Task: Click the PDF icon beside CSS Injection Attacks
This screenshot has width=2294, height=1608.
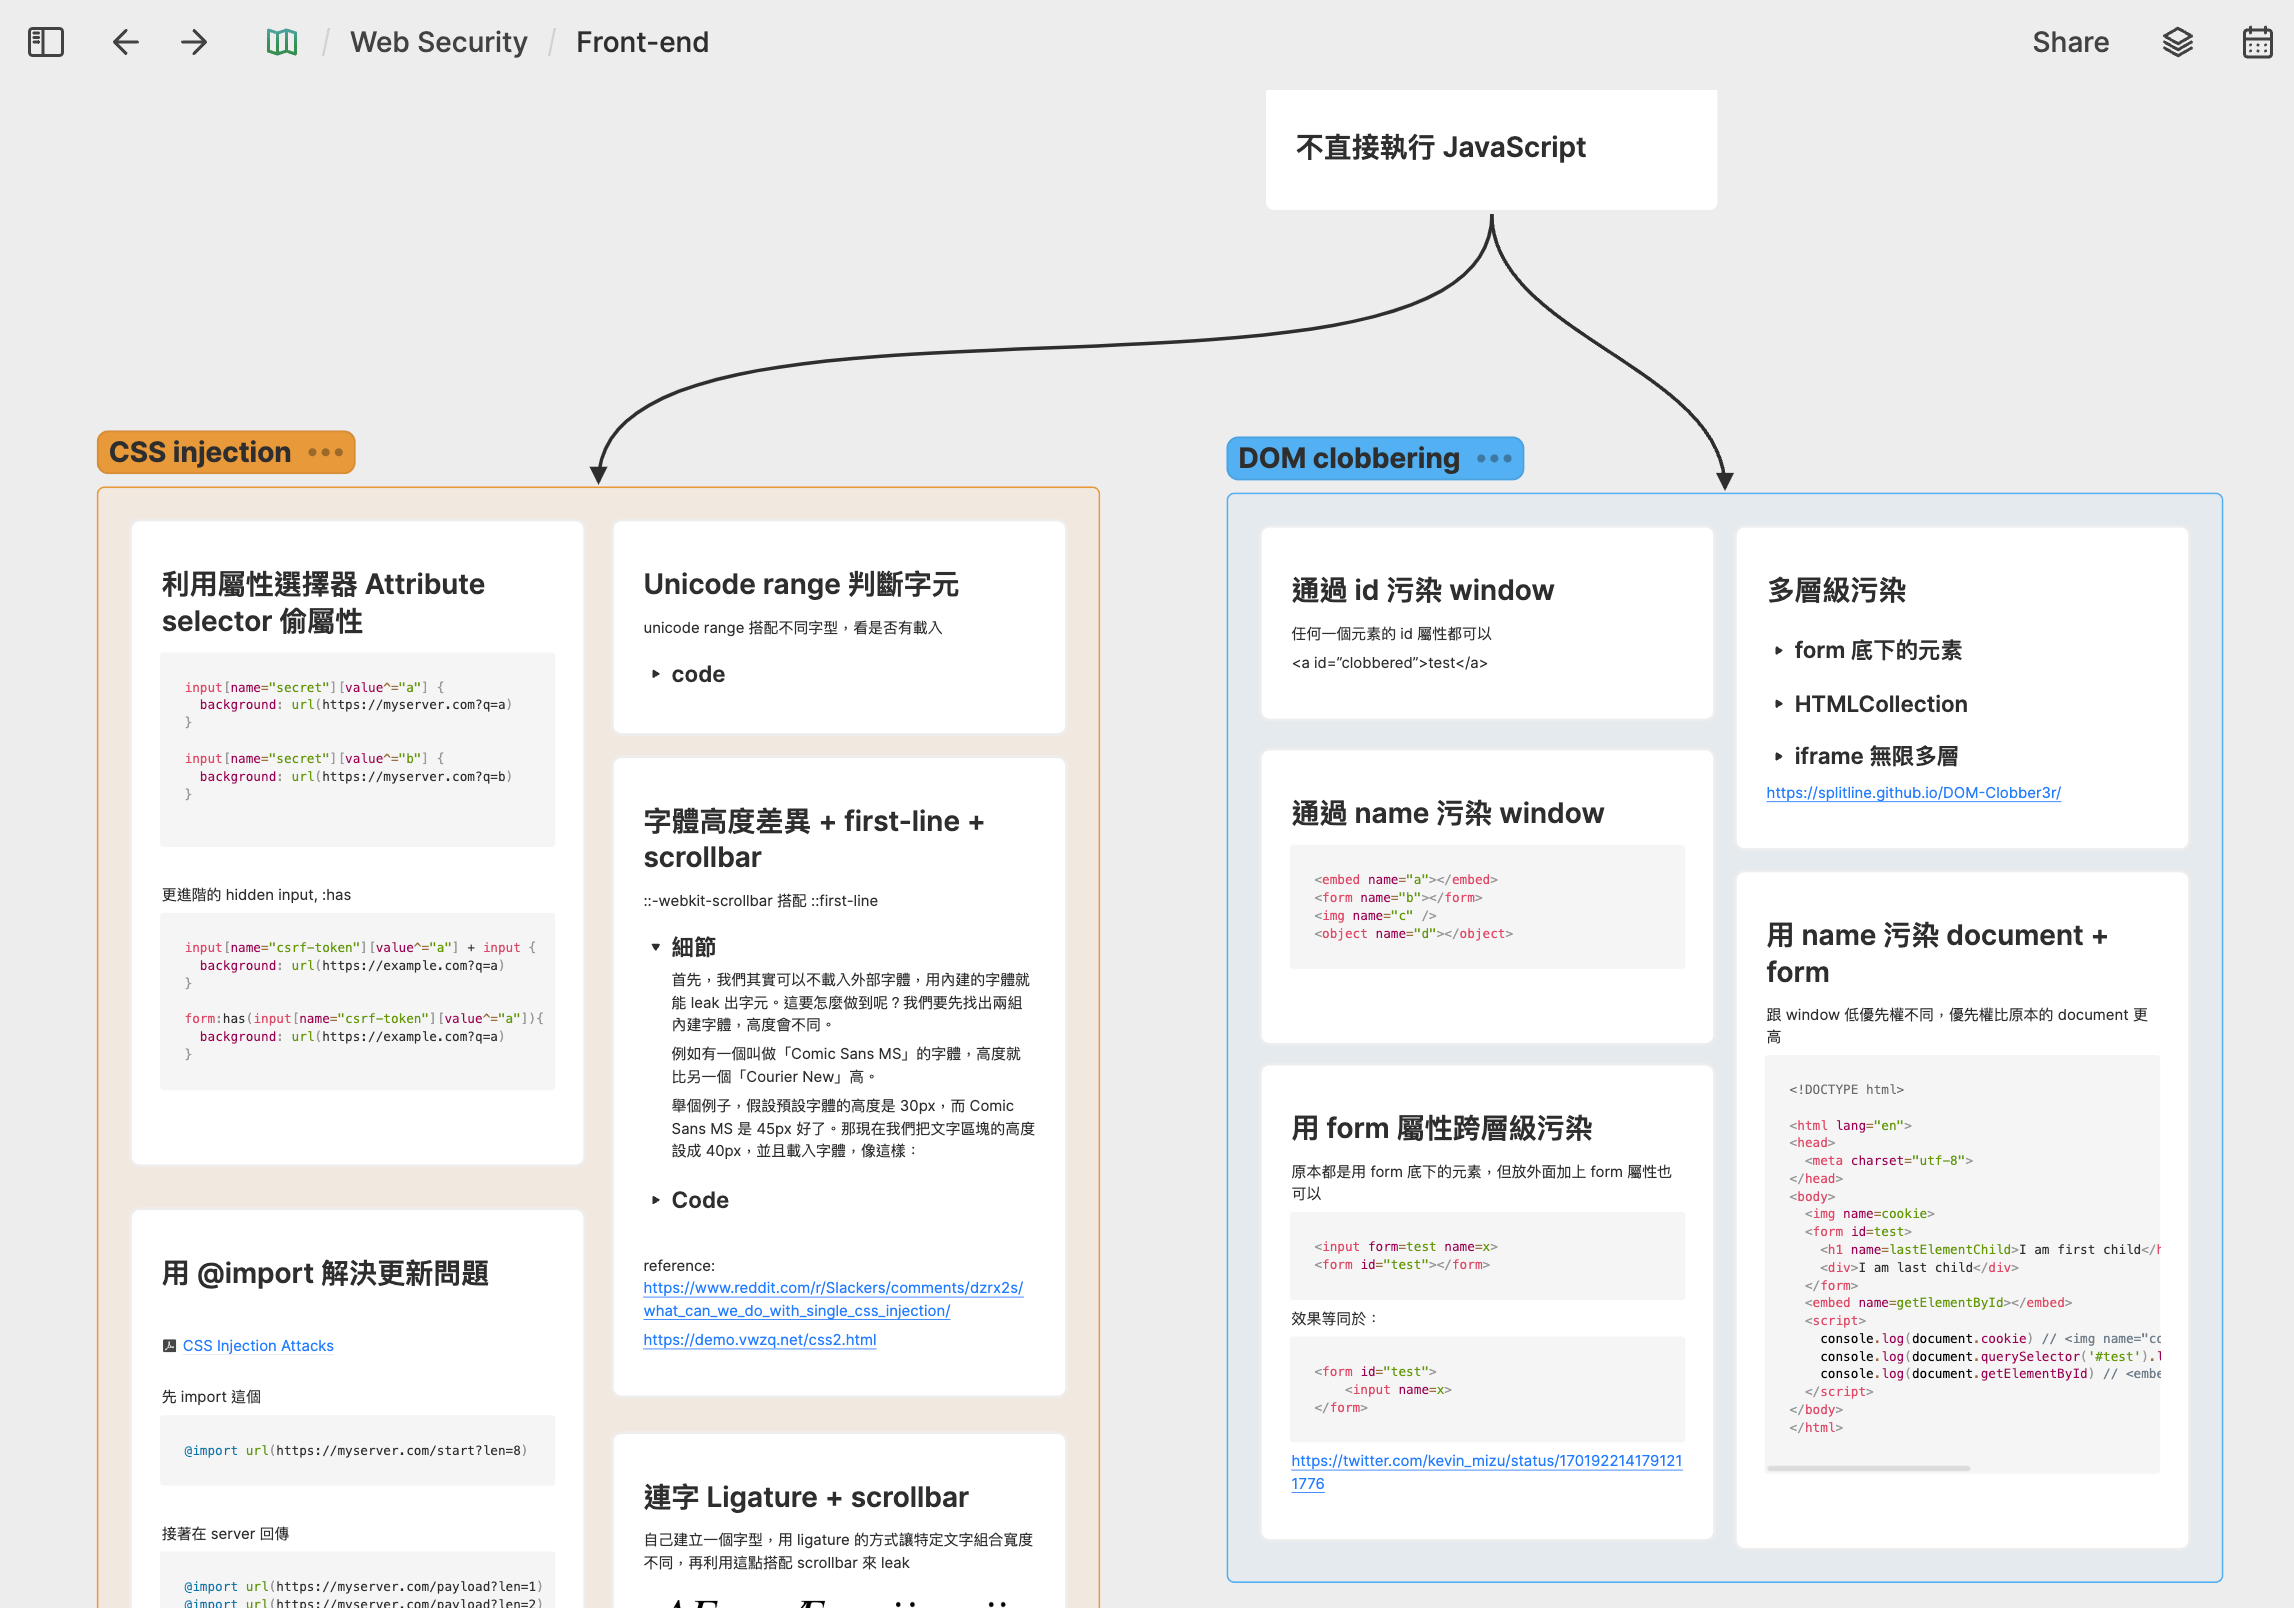Action: pos(169,1346)
